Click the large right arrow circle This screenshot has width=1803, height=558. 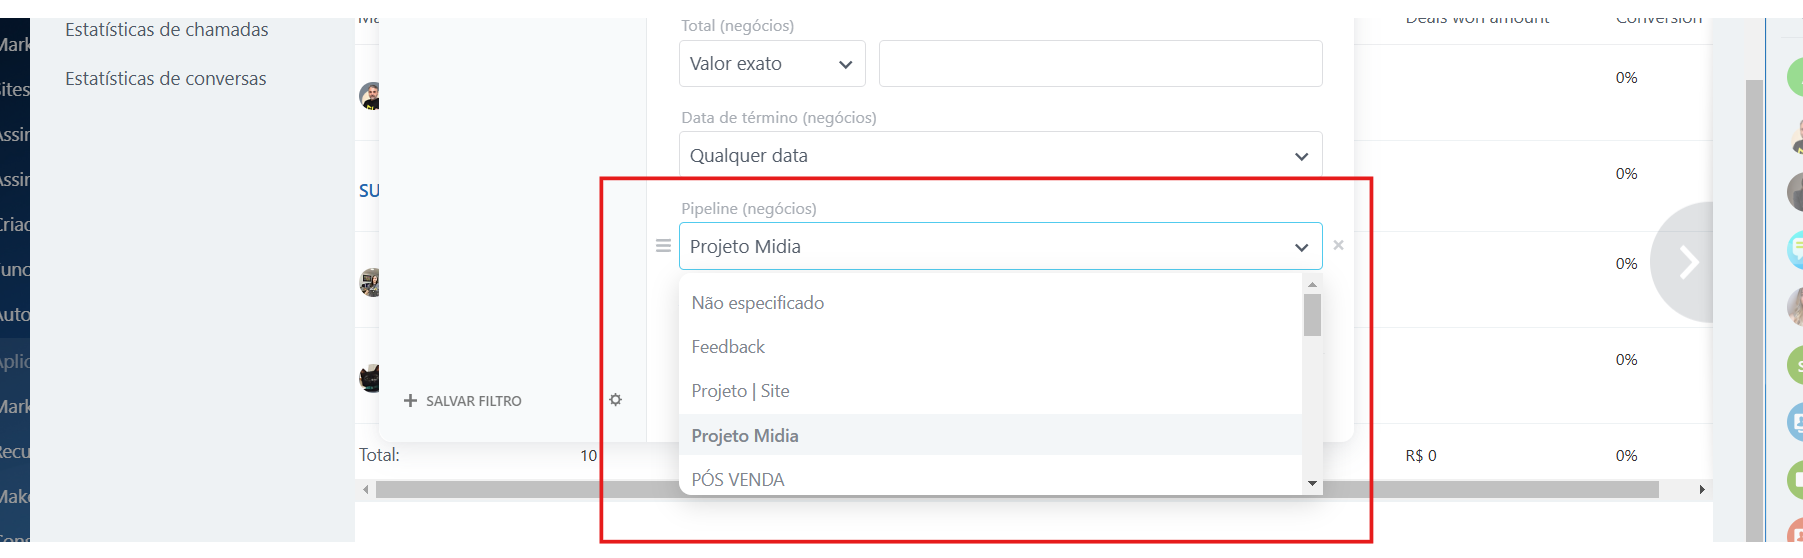pos(1688,263)
